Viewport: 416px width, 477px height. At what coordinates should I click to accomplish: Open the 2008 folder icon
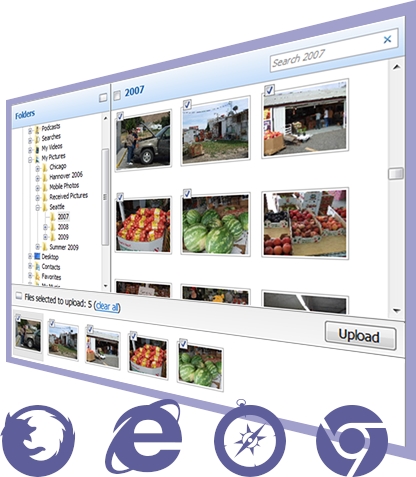pyautogui.click(x=53, y=227)
